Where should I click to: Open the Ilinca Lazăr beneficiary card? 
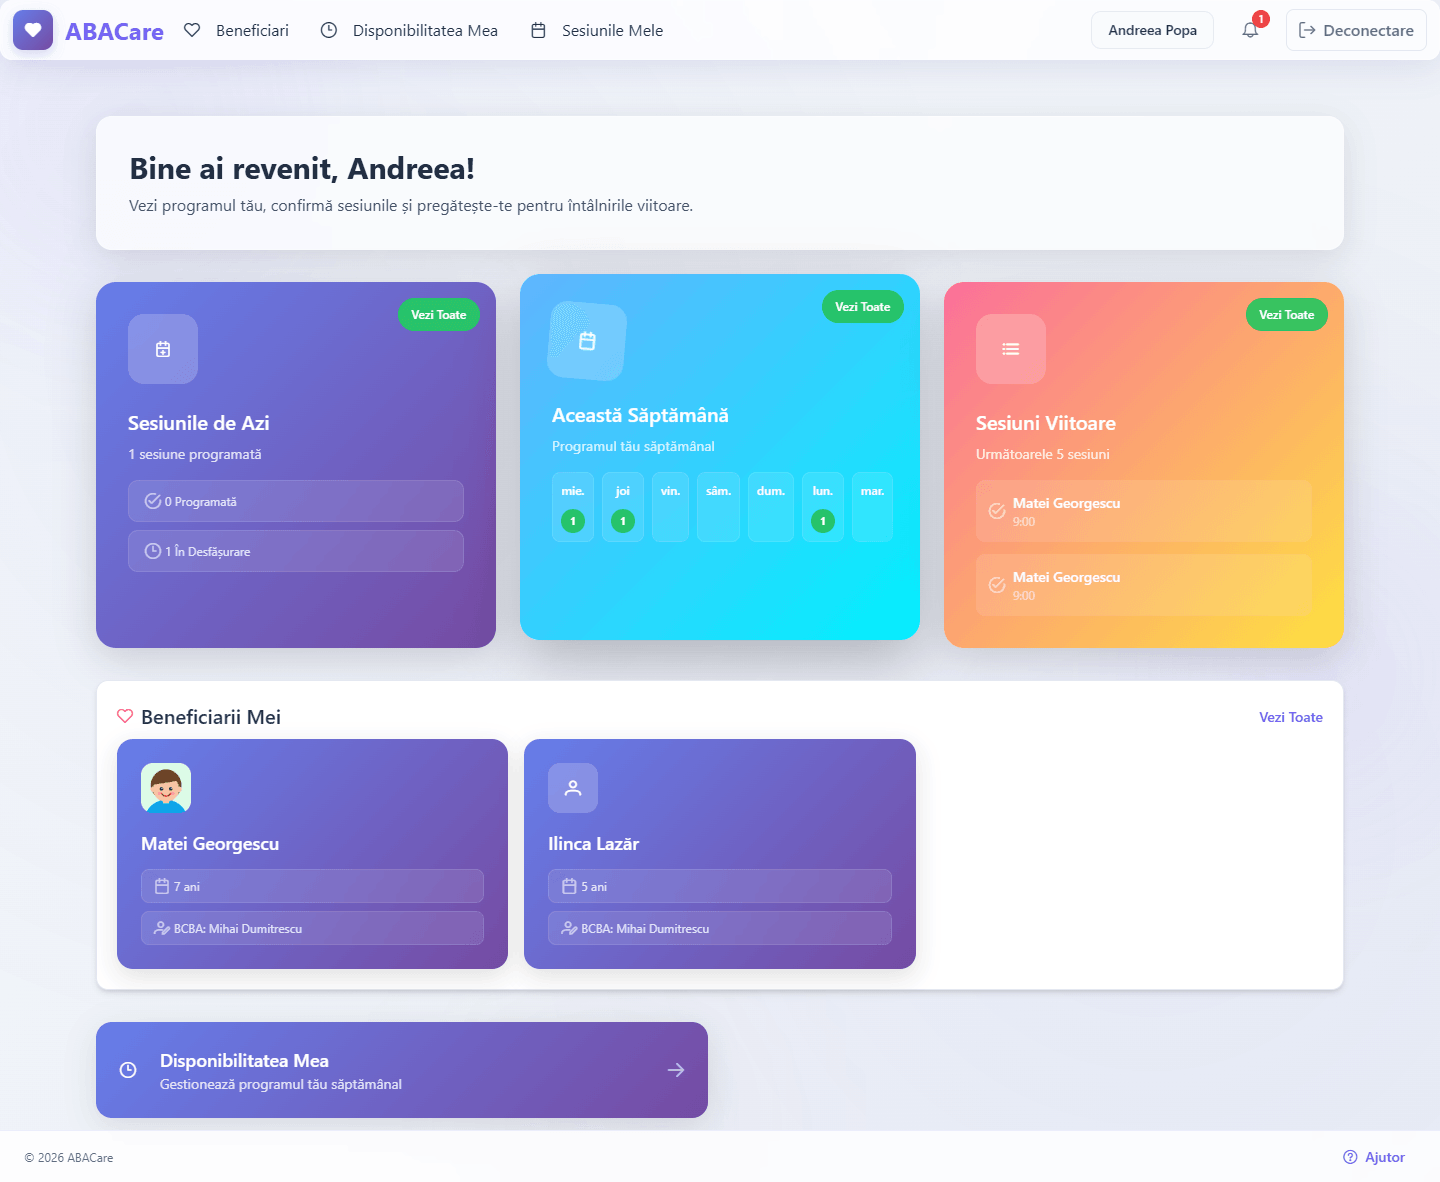tap(720, 854)
